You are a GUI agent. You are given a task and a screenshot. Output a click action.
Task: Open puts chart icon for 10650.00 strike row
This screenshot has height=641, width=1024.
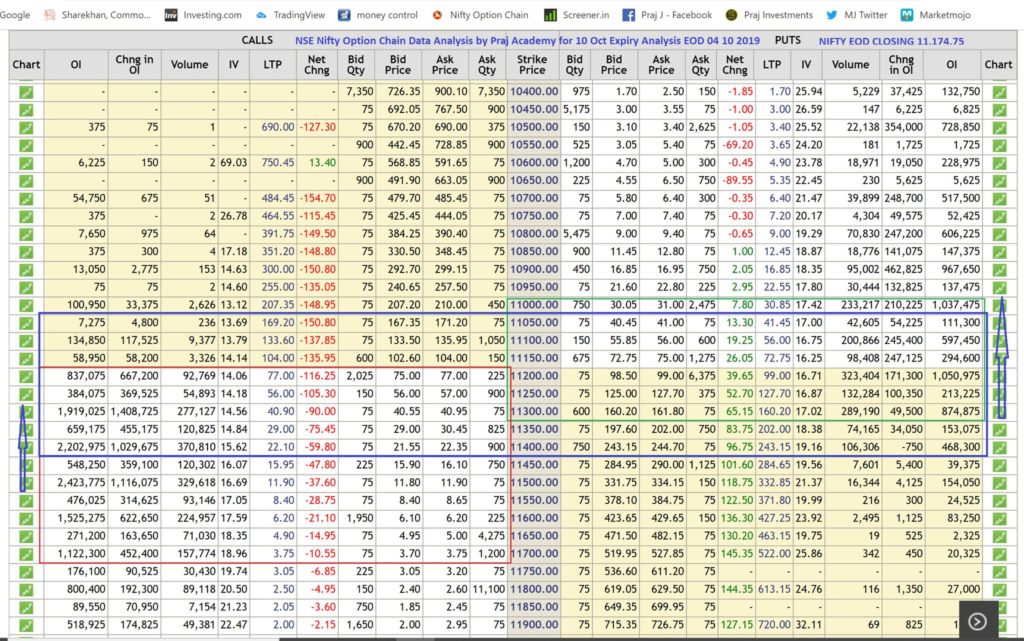click(999, 181)
